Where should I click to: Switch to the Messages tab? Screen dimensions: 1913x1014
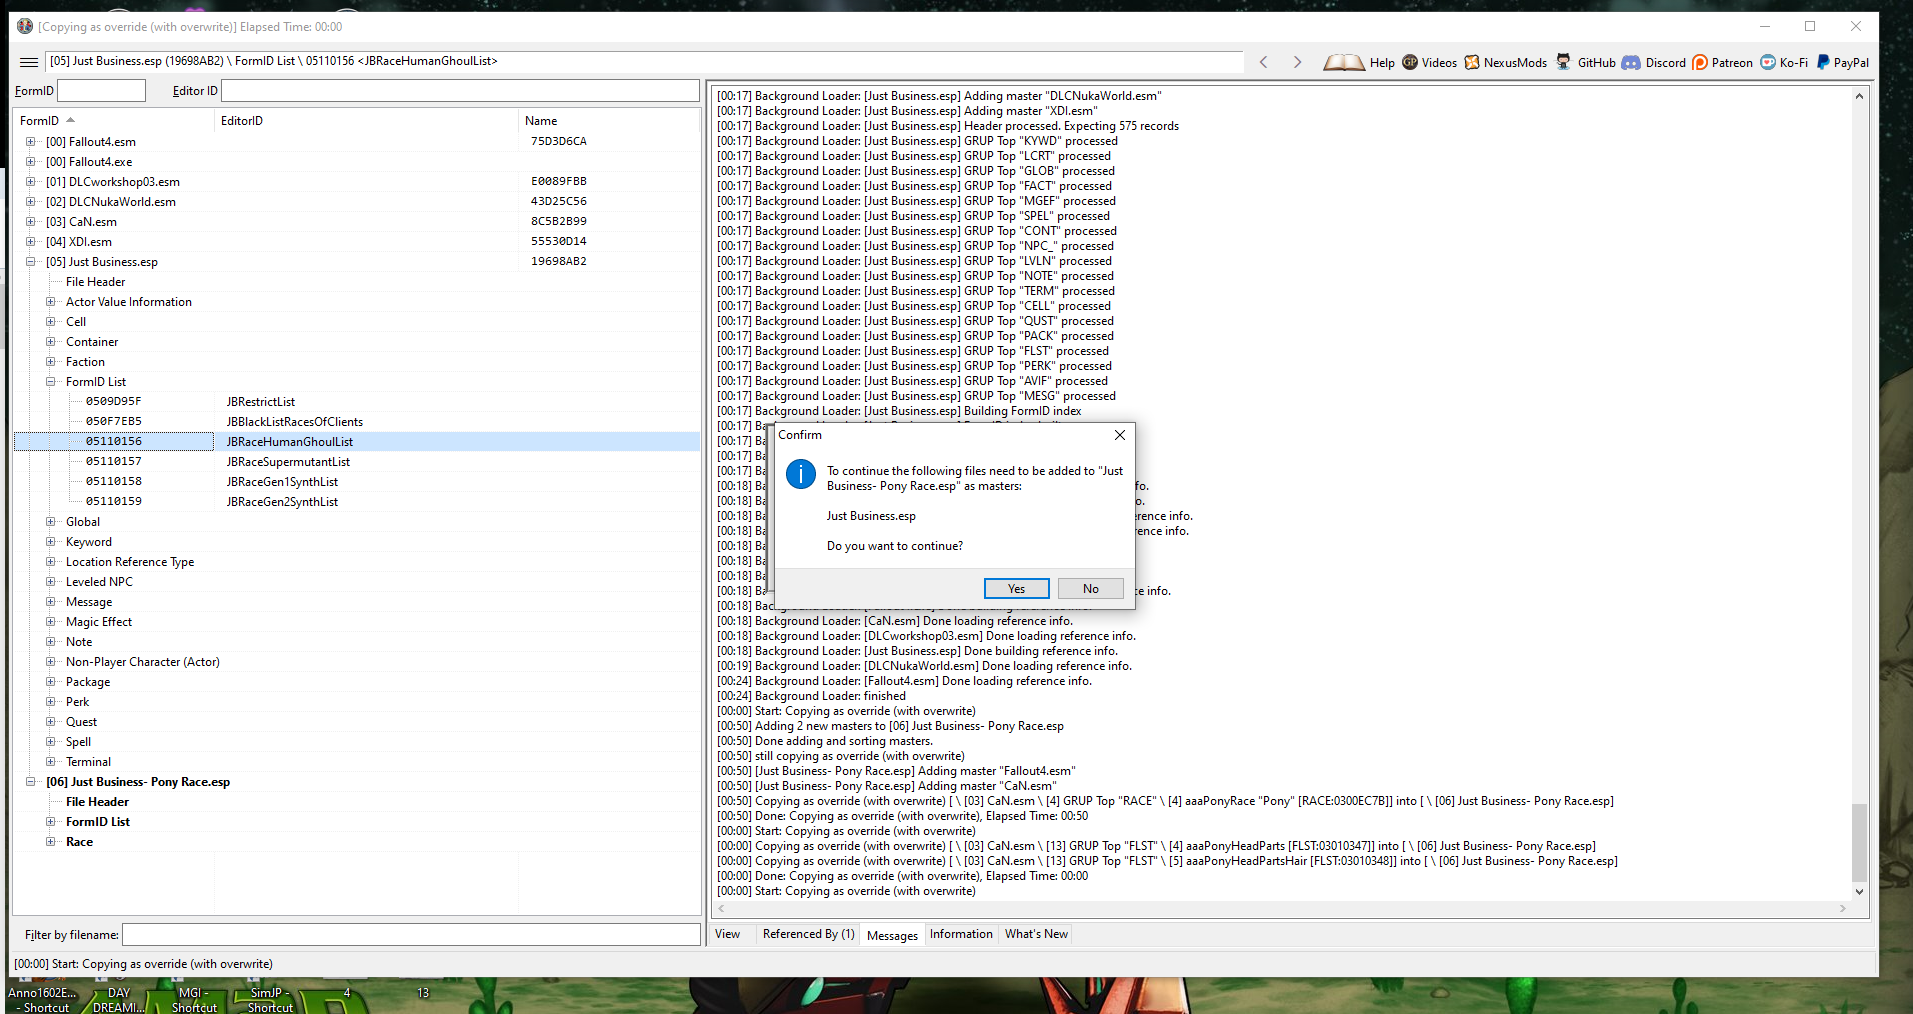[892, 935]
